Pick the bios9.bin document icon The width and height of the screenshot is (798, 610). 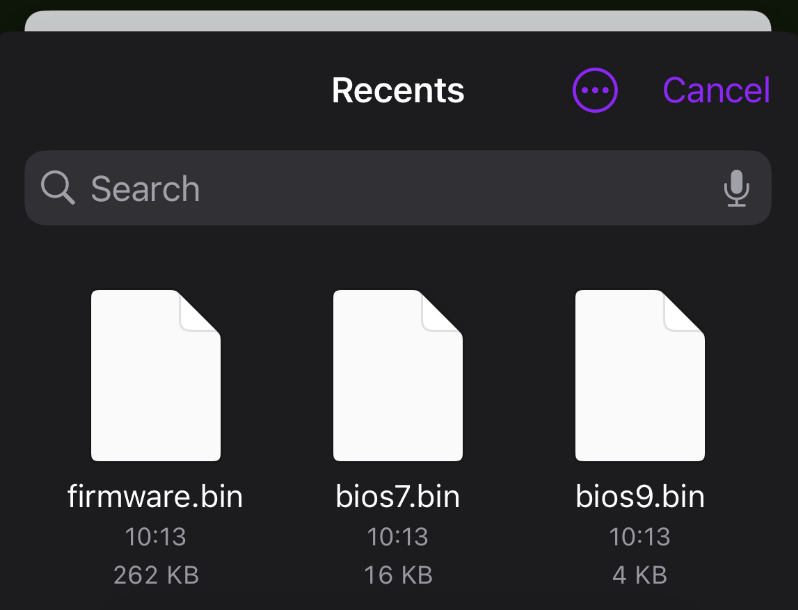point(640,375)
